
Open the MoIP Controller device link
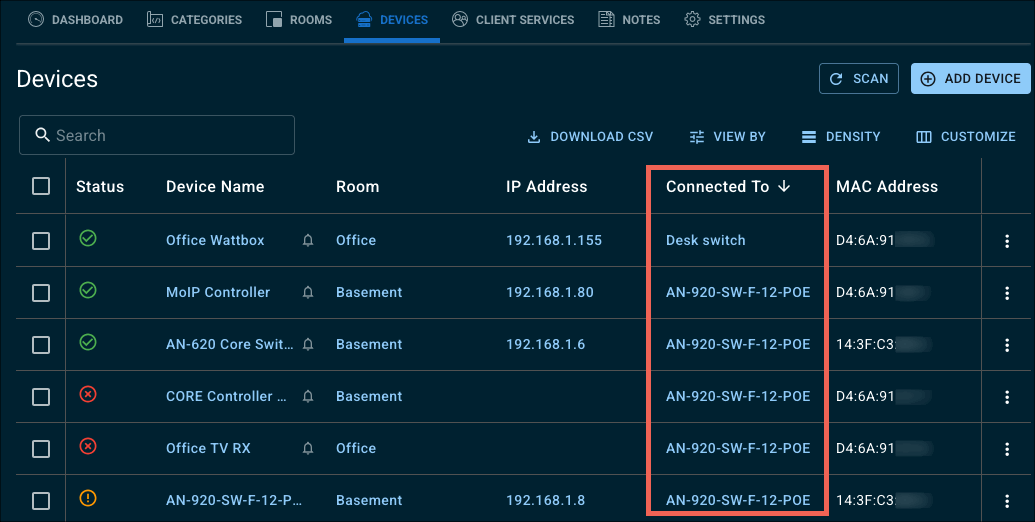(218, 292)
